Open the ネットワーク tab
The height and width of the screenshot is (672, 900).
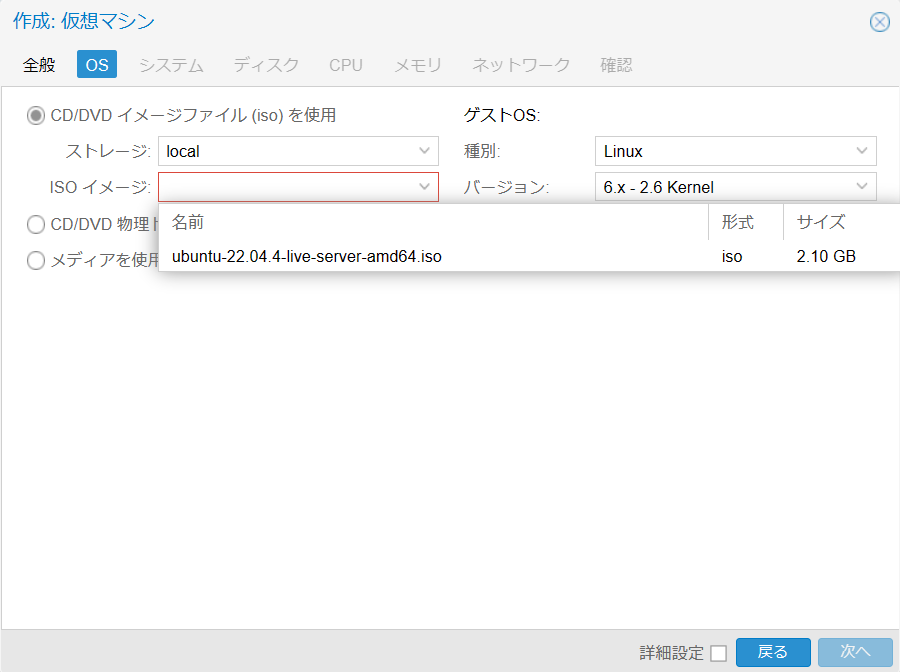(521, 65)
